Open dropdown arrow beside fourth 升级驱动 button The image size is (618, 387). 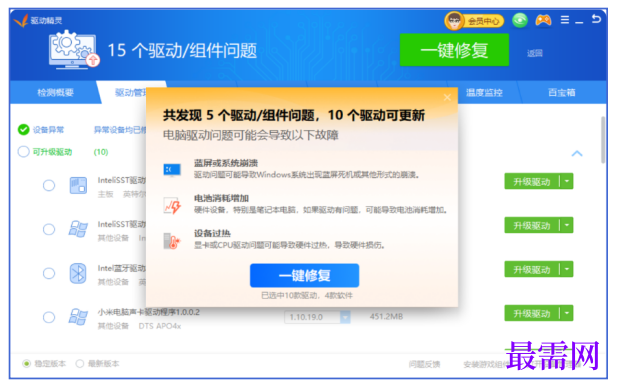click(x=567, y=313)
